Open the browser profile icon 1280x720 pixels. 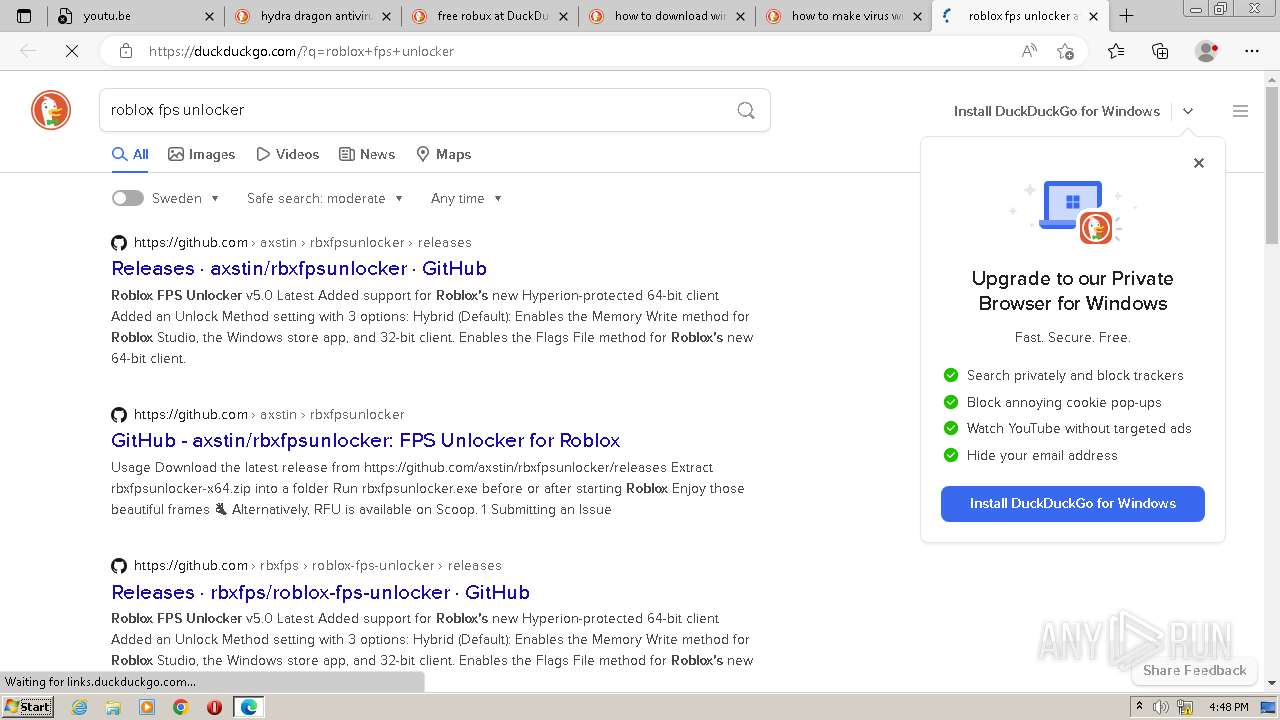pyautogui.click(x=1207, y=51)
